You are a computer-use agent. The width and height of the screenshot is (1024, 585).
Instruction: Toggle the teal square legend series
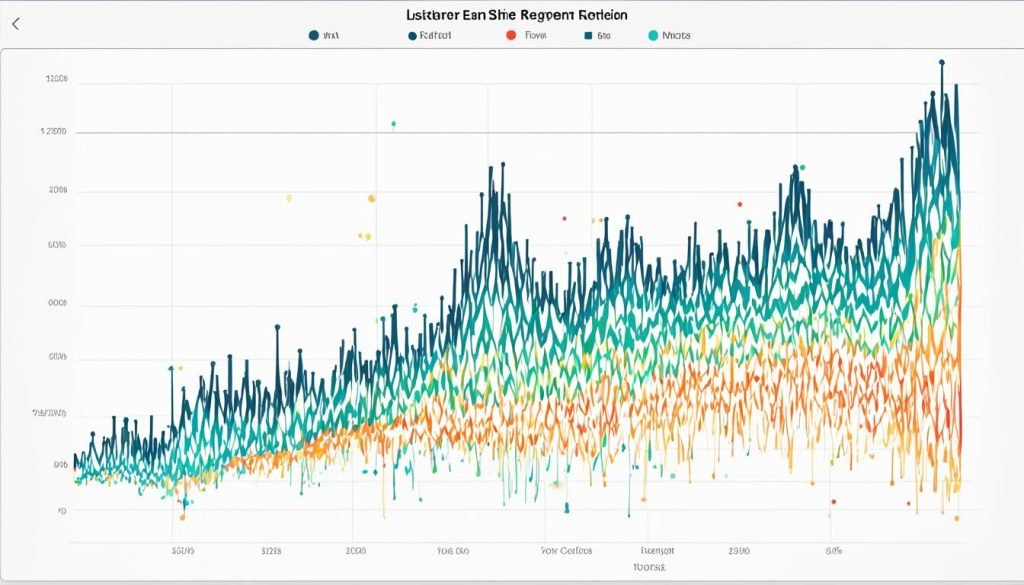588,36
